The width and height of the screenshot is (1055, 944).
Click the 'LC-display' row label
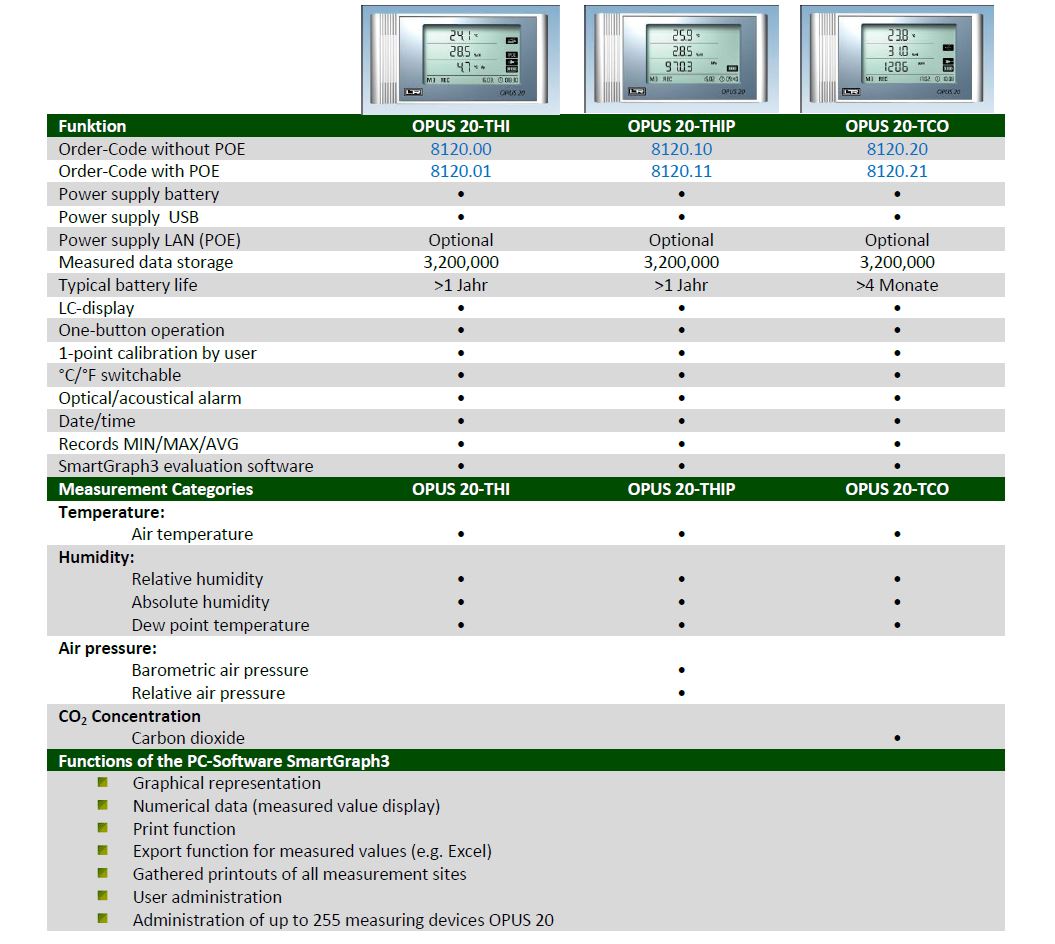click(96, 308)
